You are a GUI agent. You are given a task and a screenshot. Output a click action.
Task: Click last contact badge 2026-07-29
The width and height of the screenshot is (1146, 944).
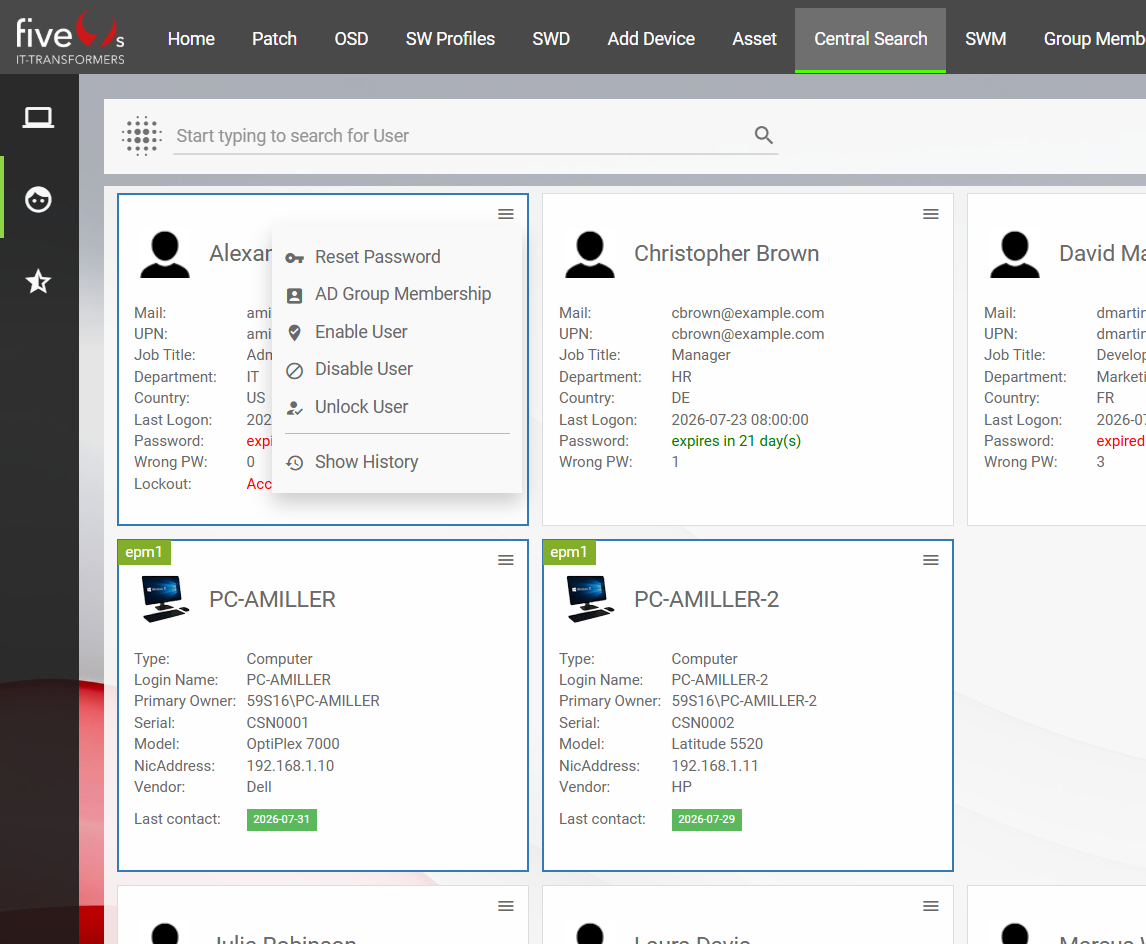(x=707, y=820)
